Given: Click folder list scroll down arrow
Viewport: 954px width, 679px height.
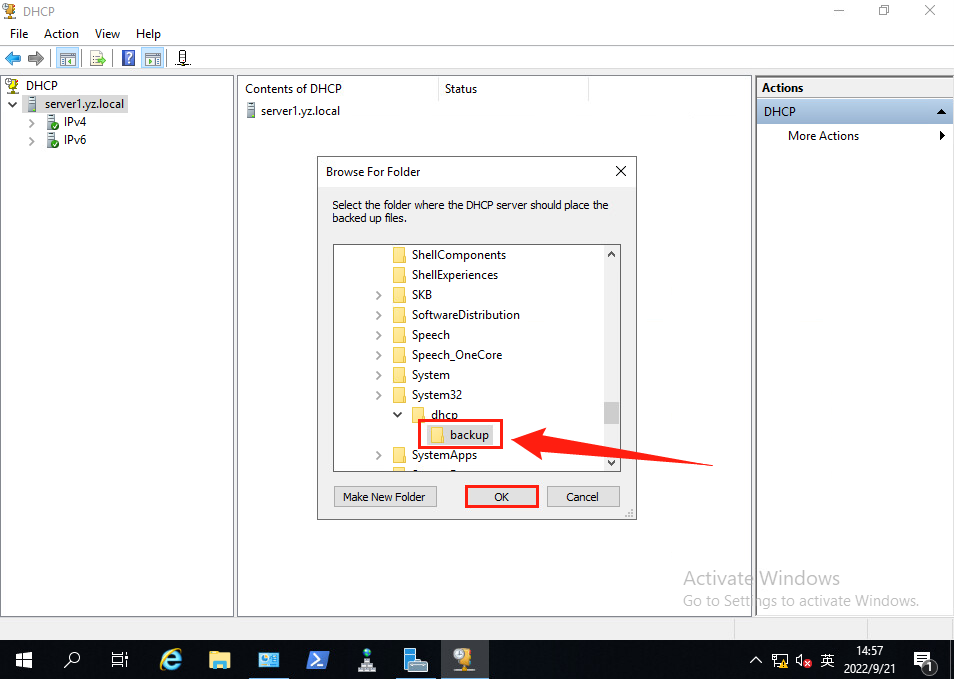Looking at the screenshot, I should pyautogui.click(x=611, y=463).
